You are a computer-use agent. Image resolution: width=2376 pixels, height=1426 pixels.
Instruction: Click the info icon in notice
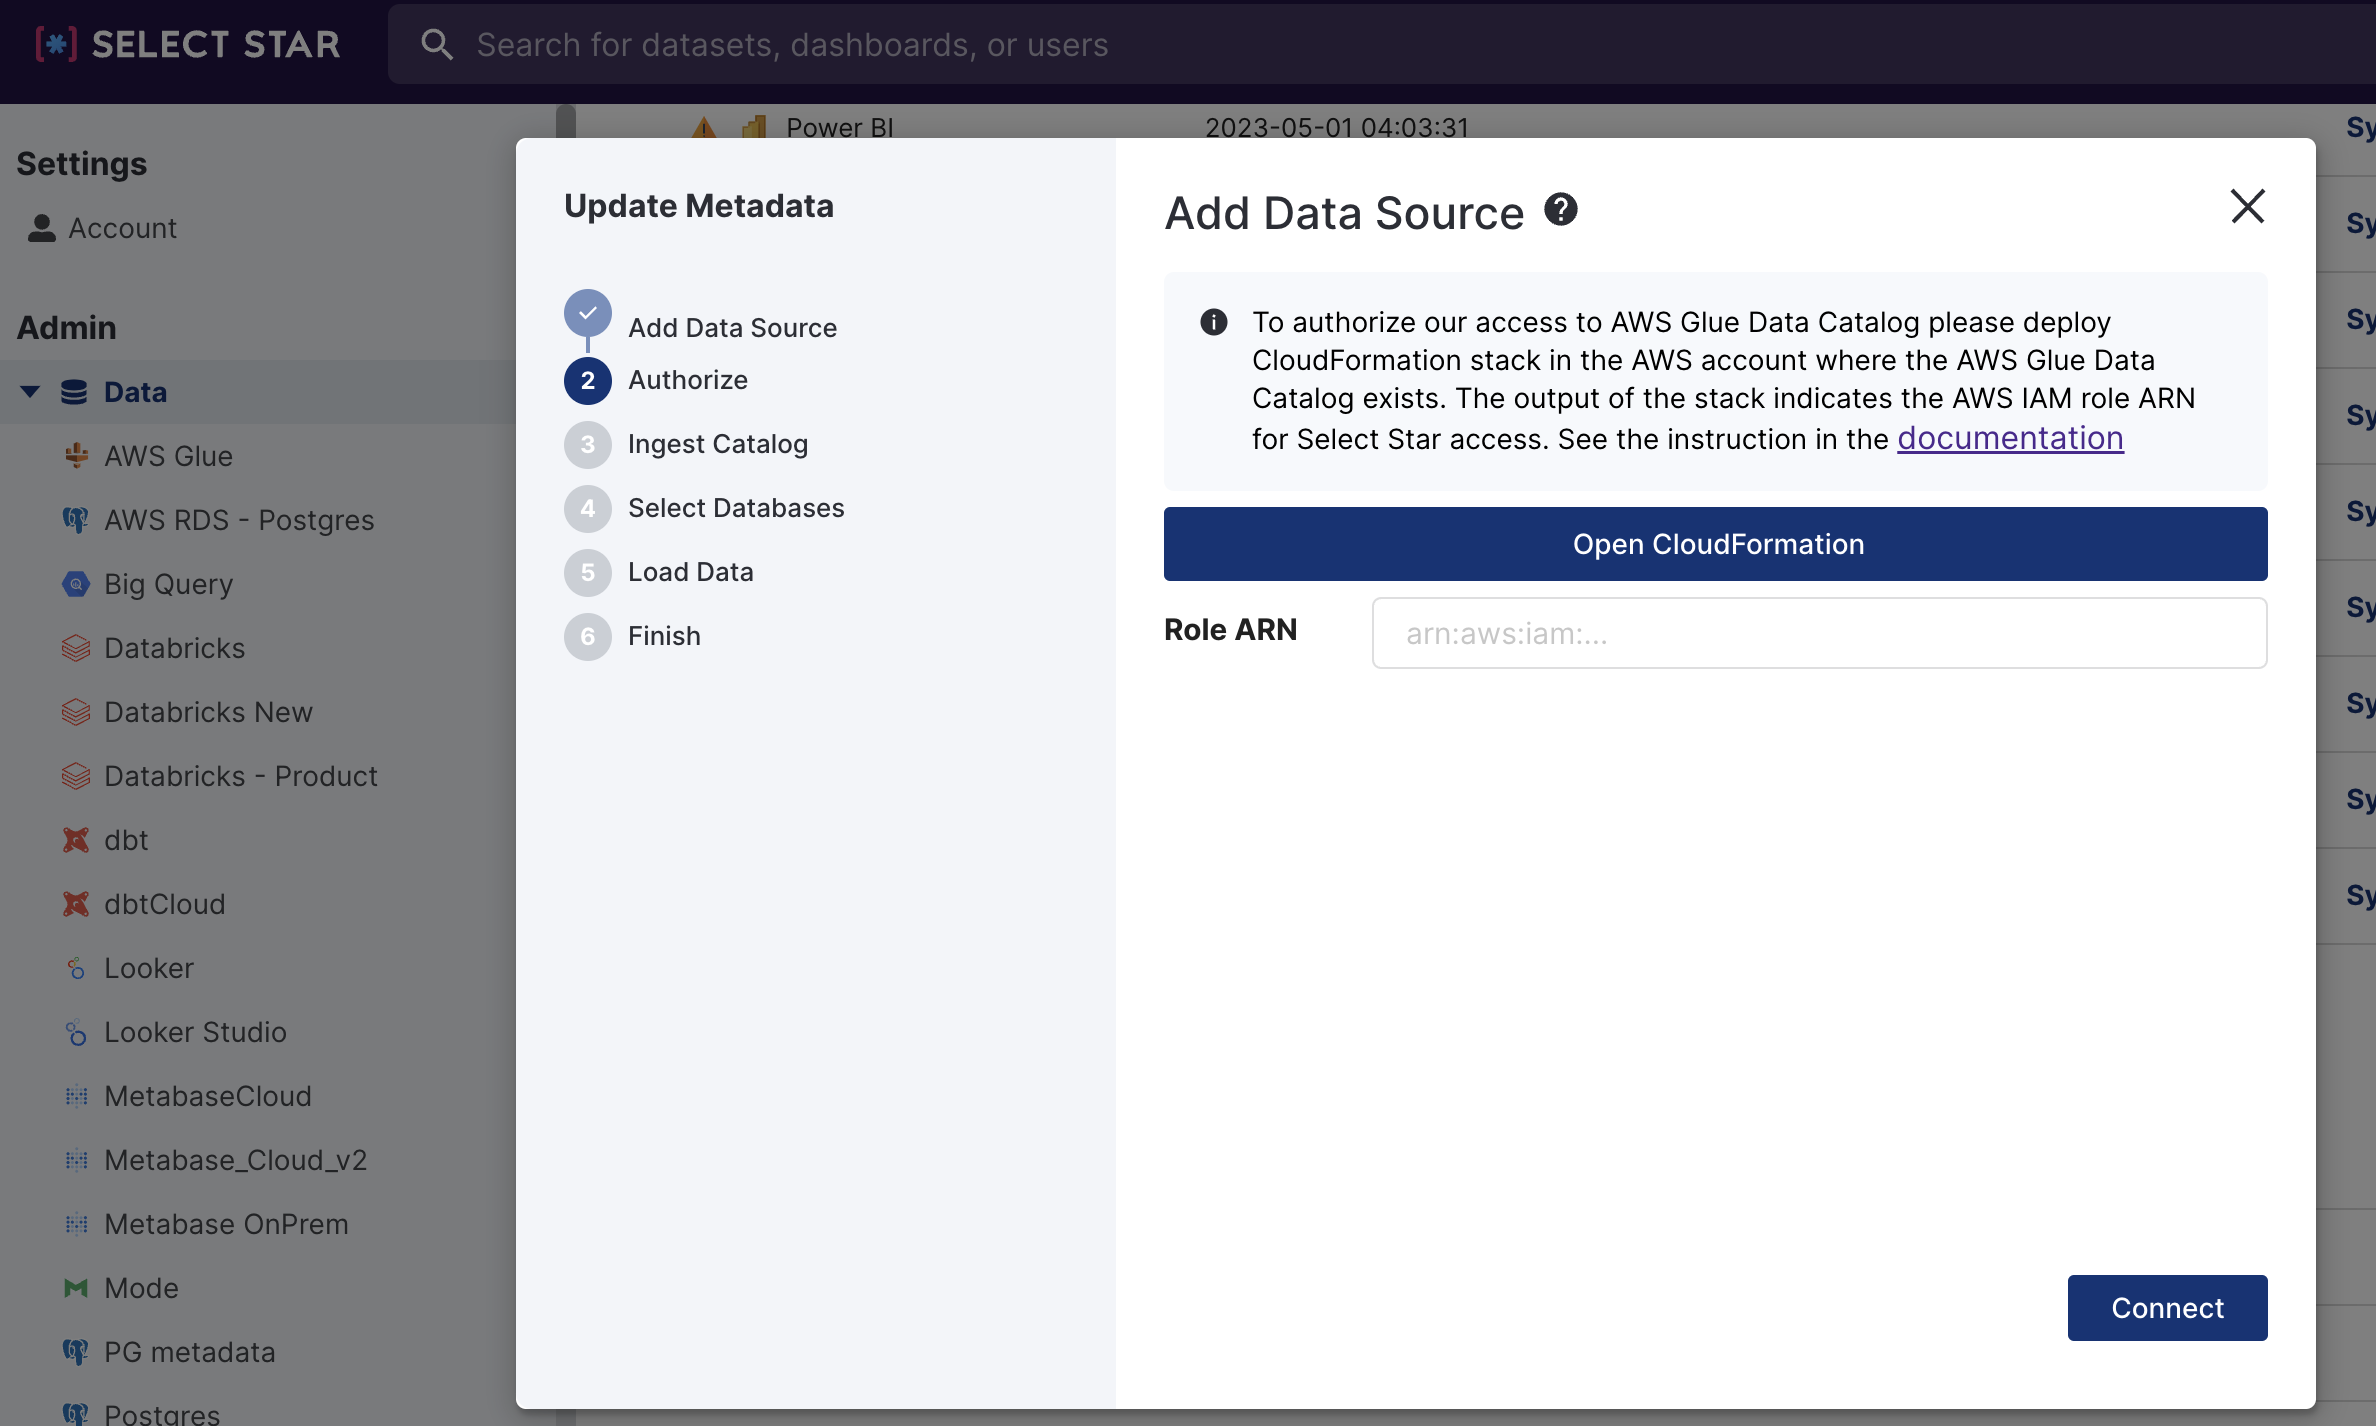coord(1213,322)
